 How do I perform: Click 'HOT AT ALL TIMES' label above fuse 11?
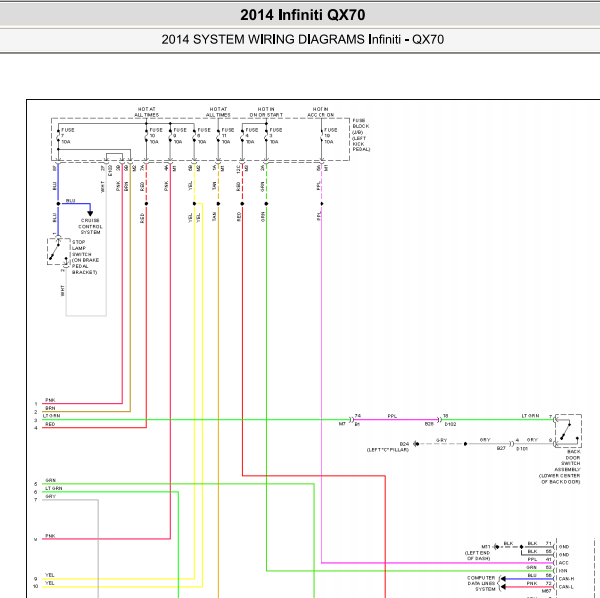(x=218, y=112)
